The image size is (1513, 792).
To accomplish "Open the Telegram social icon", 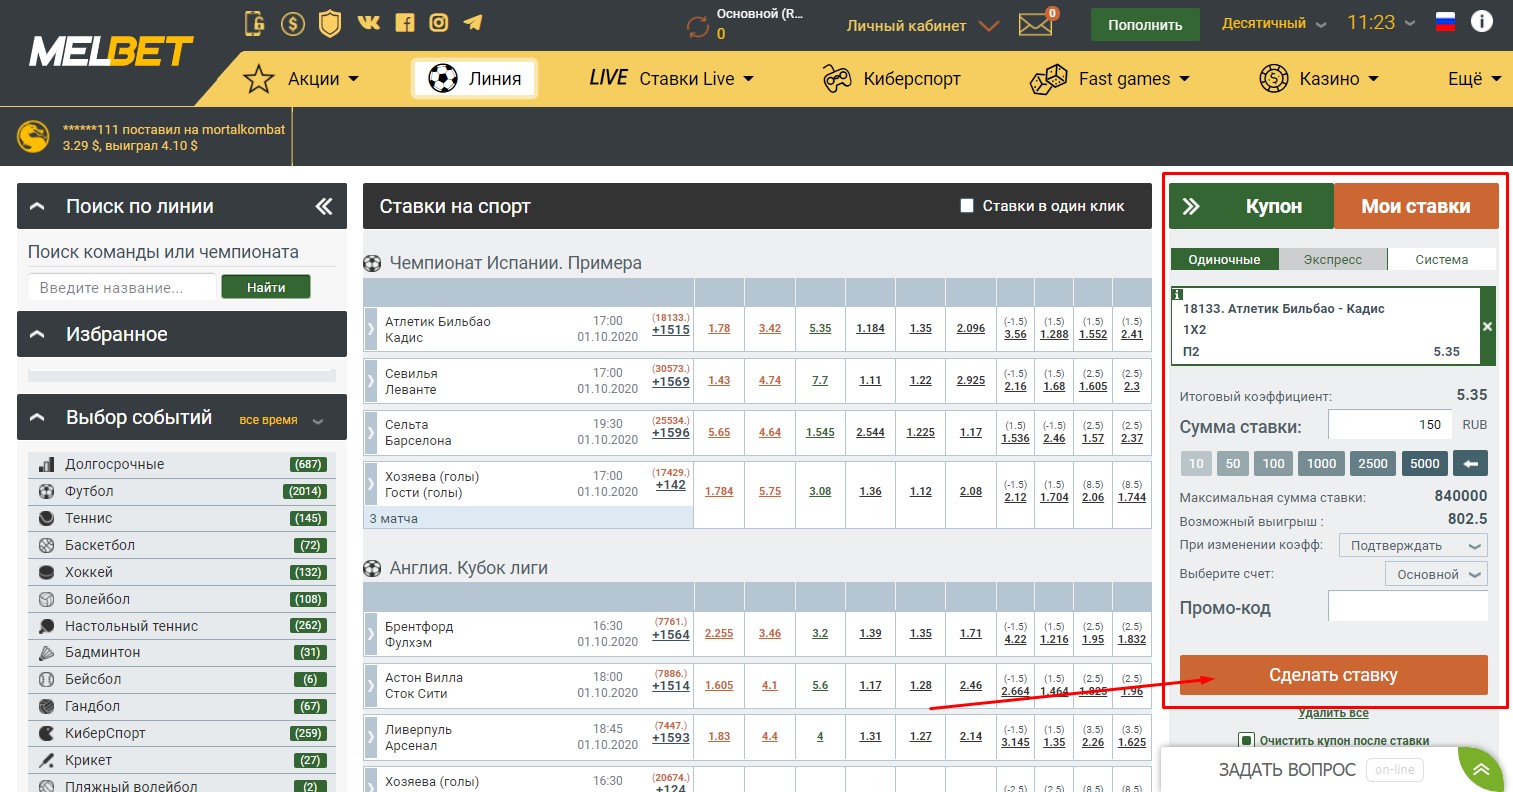I will (473, 22).
